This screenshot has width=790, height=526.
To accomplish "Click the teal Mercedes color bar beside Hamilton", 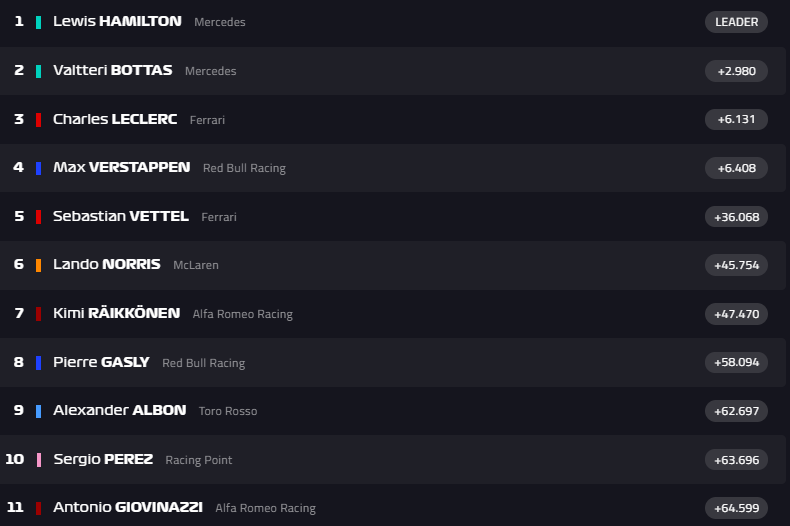I will (x=38, y=22).
